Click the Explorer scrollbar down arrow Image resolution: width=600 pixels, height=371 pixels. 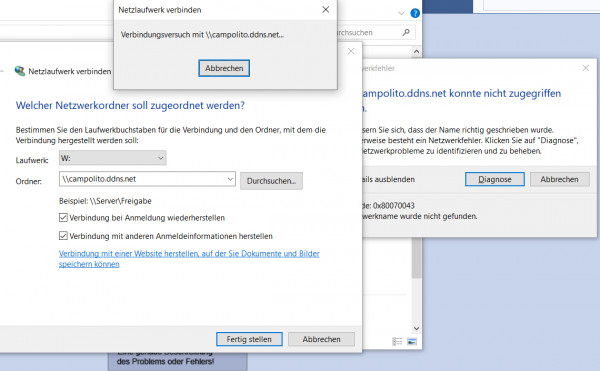click(416, 328)
